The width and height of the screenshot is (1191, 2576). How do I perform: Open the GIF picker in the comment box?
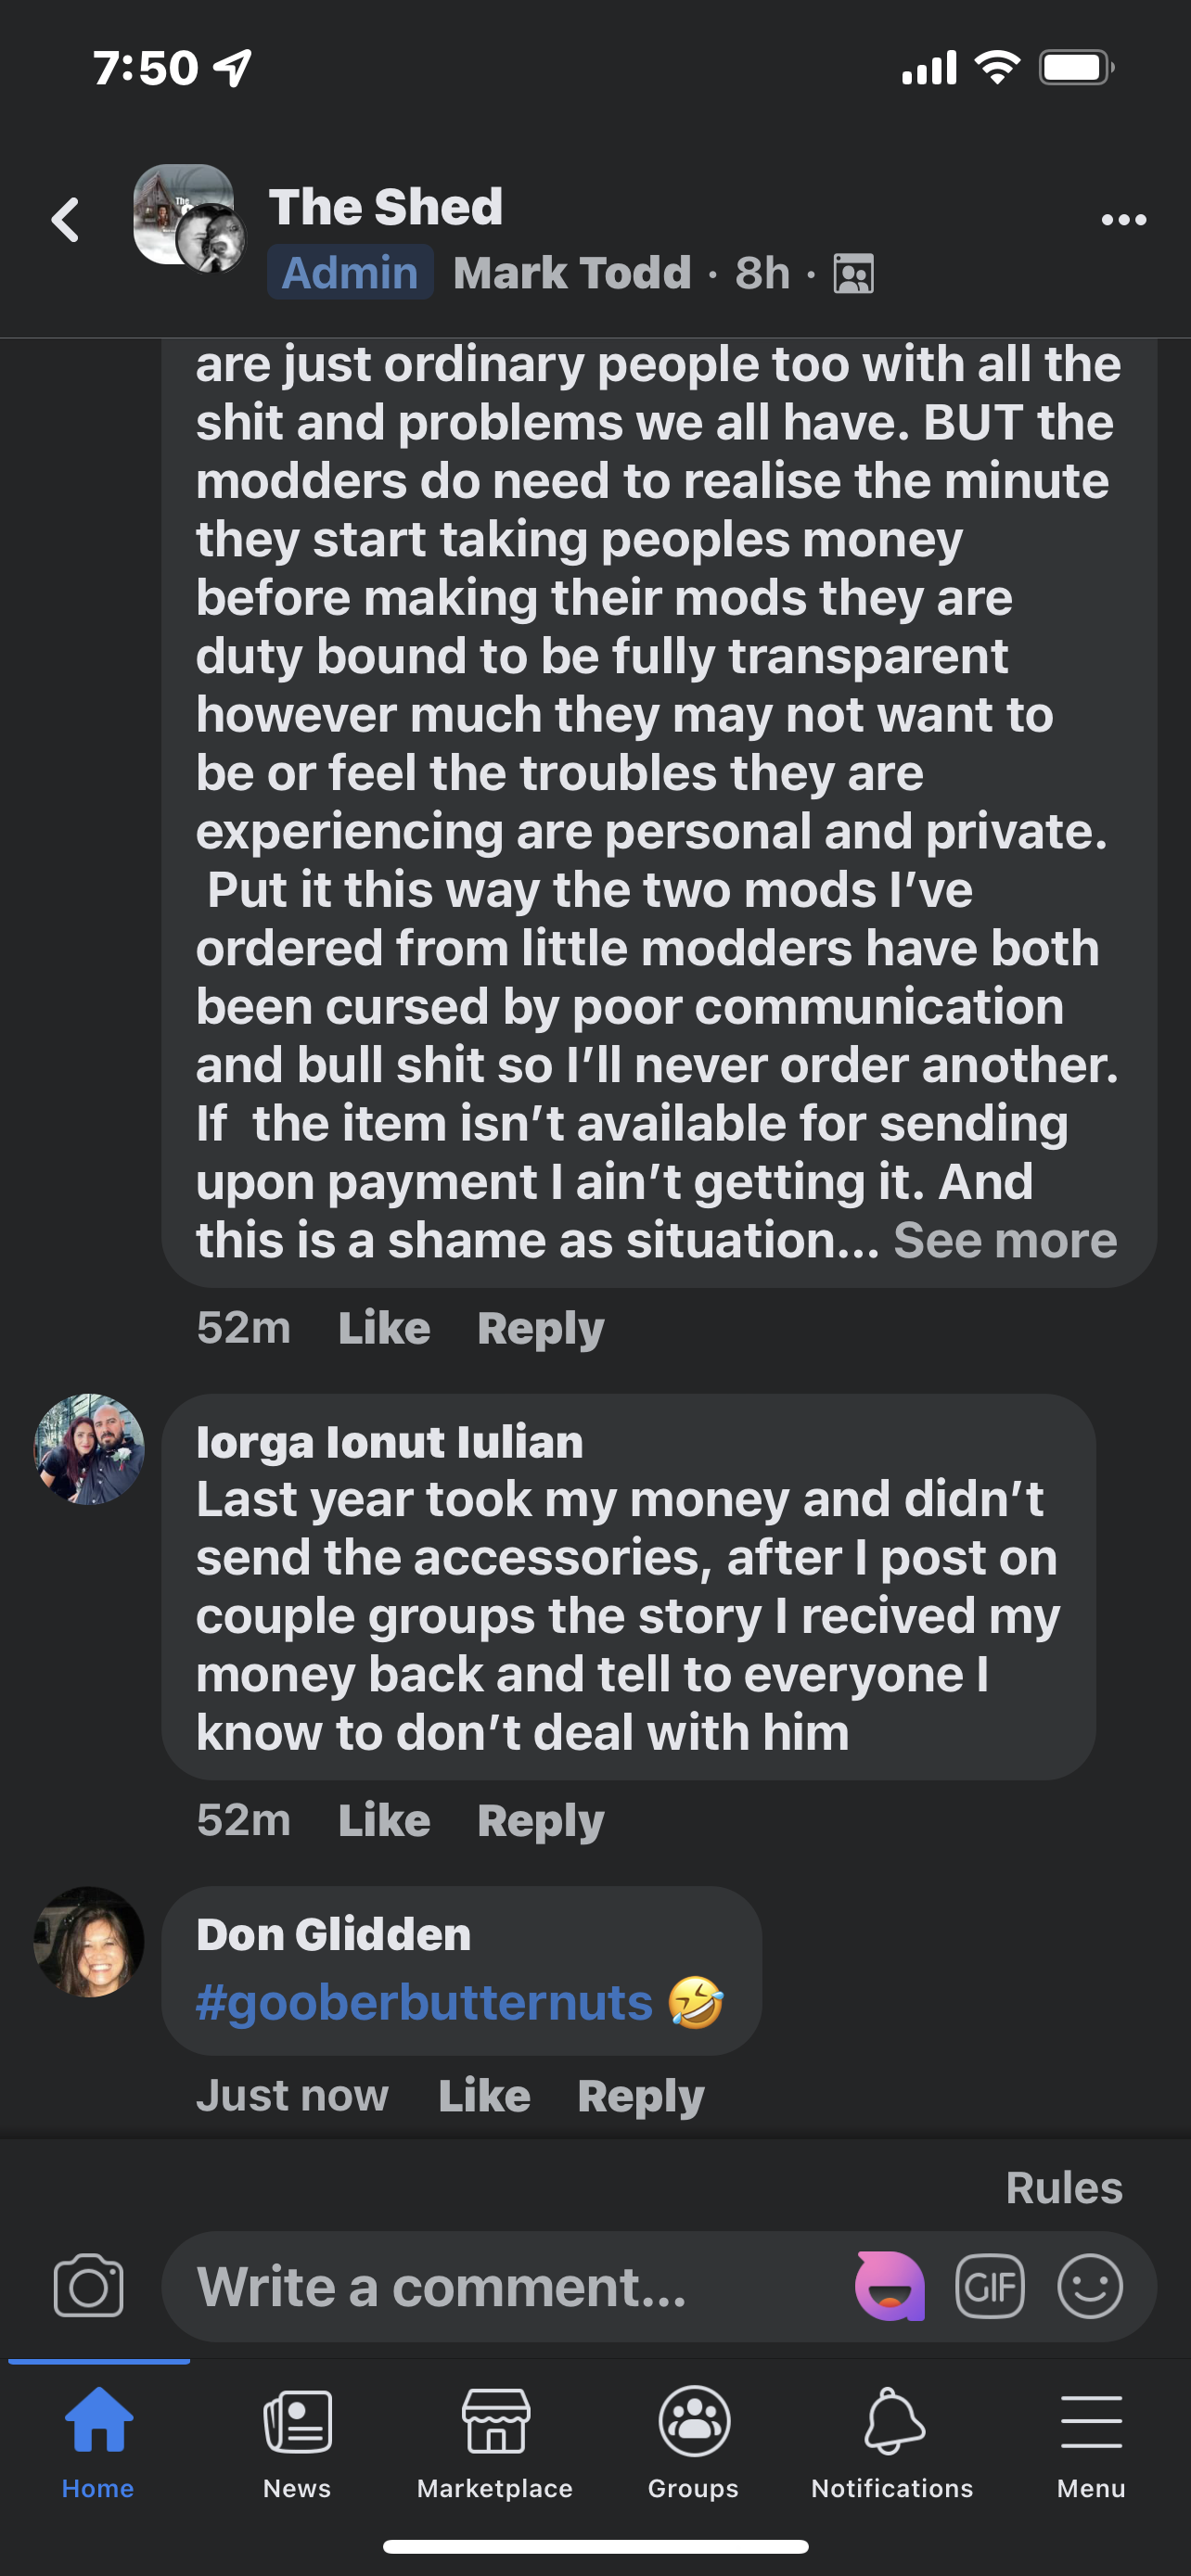point(990,2286)
